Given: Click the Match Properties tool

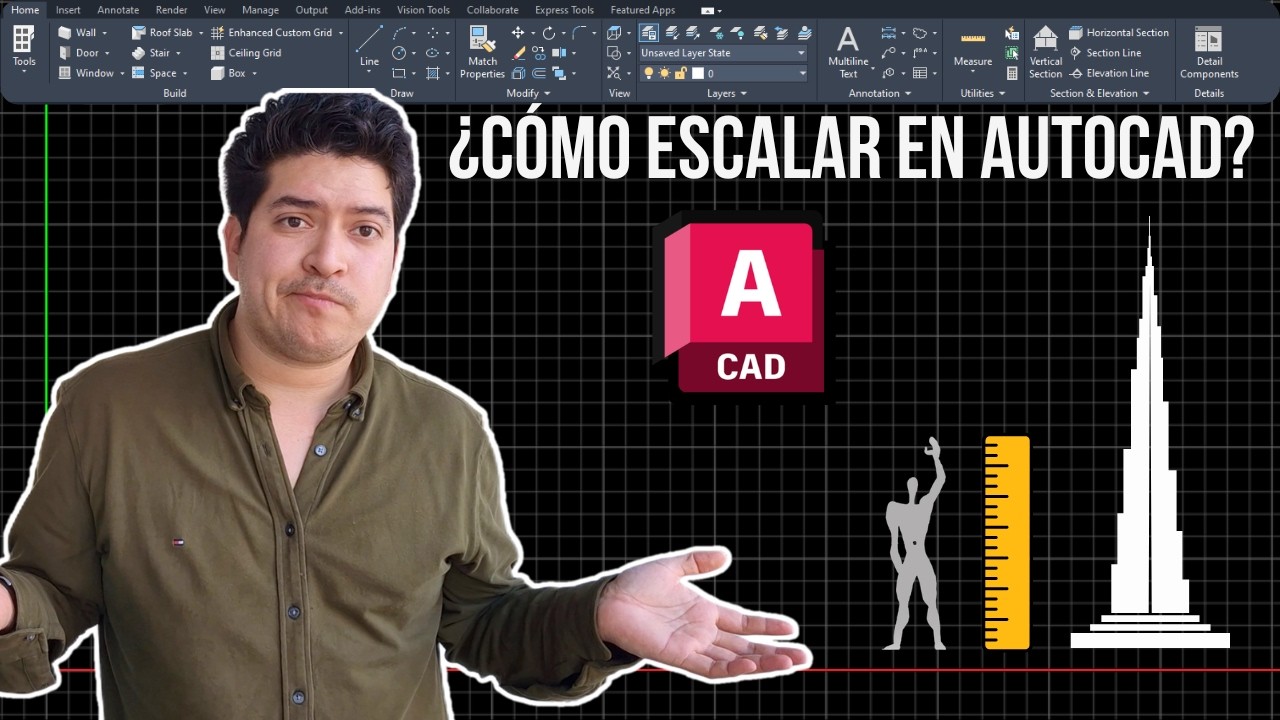Looking at the screenshot, I should pos(482,52).
